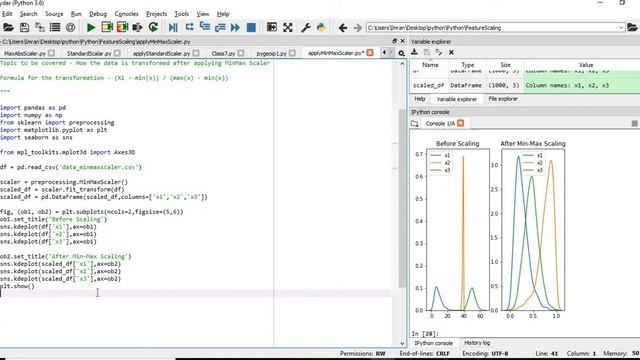Open History log tab
This screenshot has width=640, height=360.
477,343
